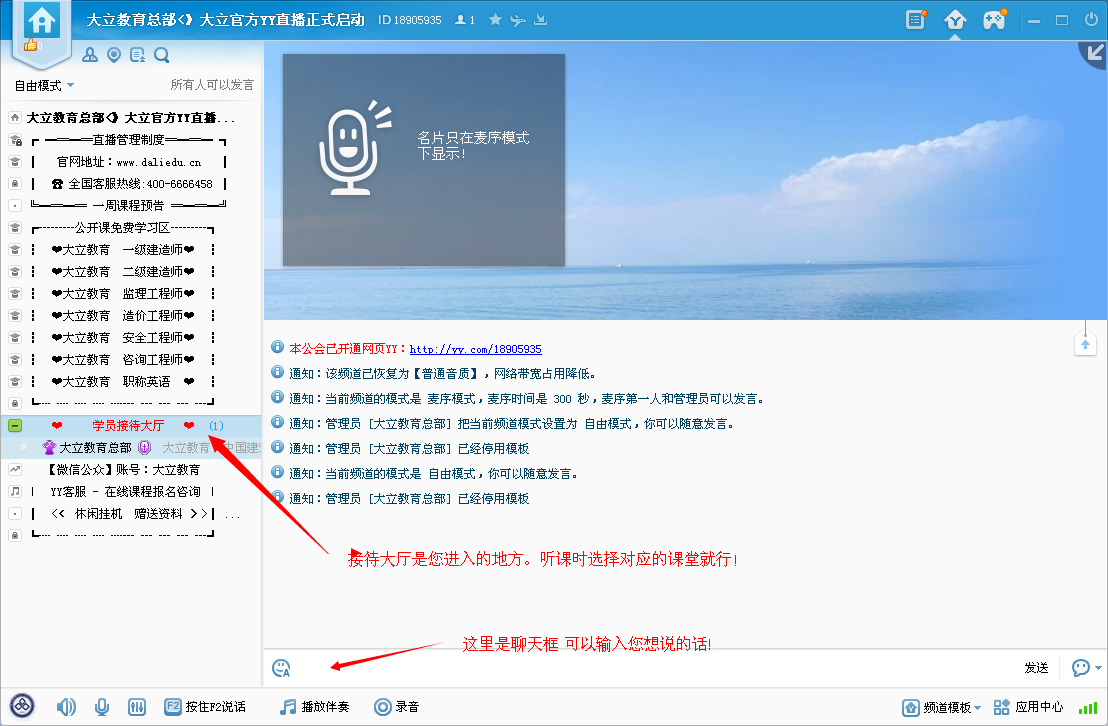Select the 【微信公众】账号:大立教育 row
This screenshot has width=1108, height=726.
coord(131,469)
